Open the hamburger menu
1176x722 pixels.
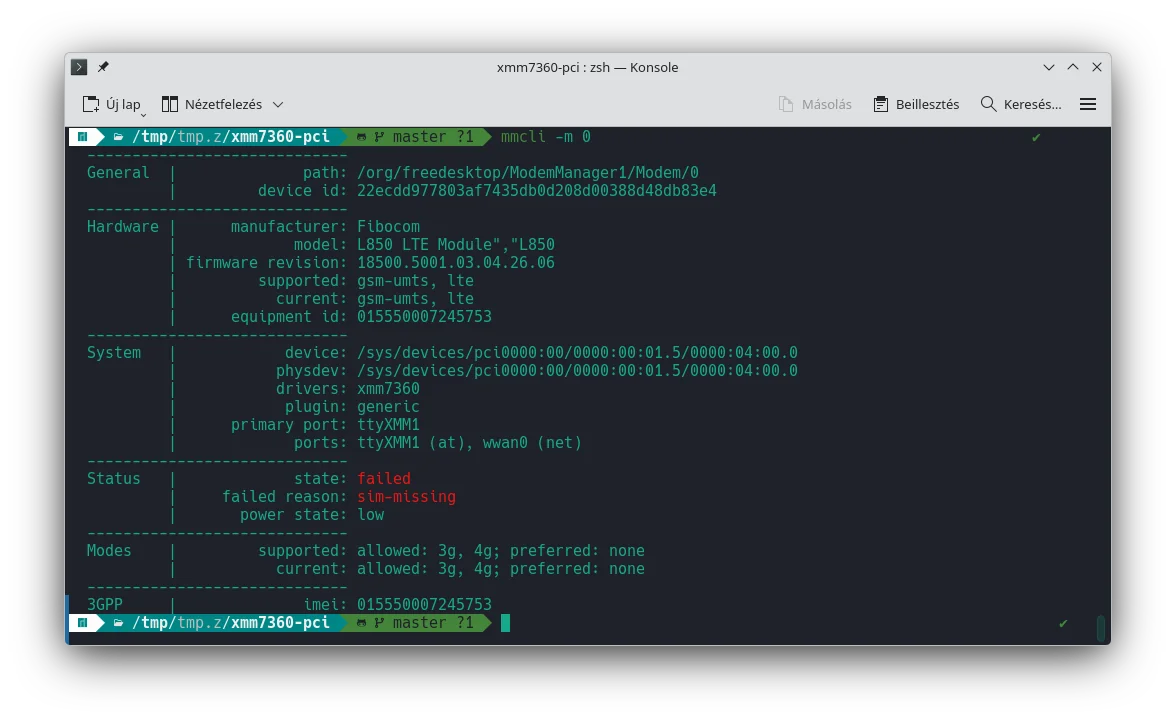[1088, 104]
